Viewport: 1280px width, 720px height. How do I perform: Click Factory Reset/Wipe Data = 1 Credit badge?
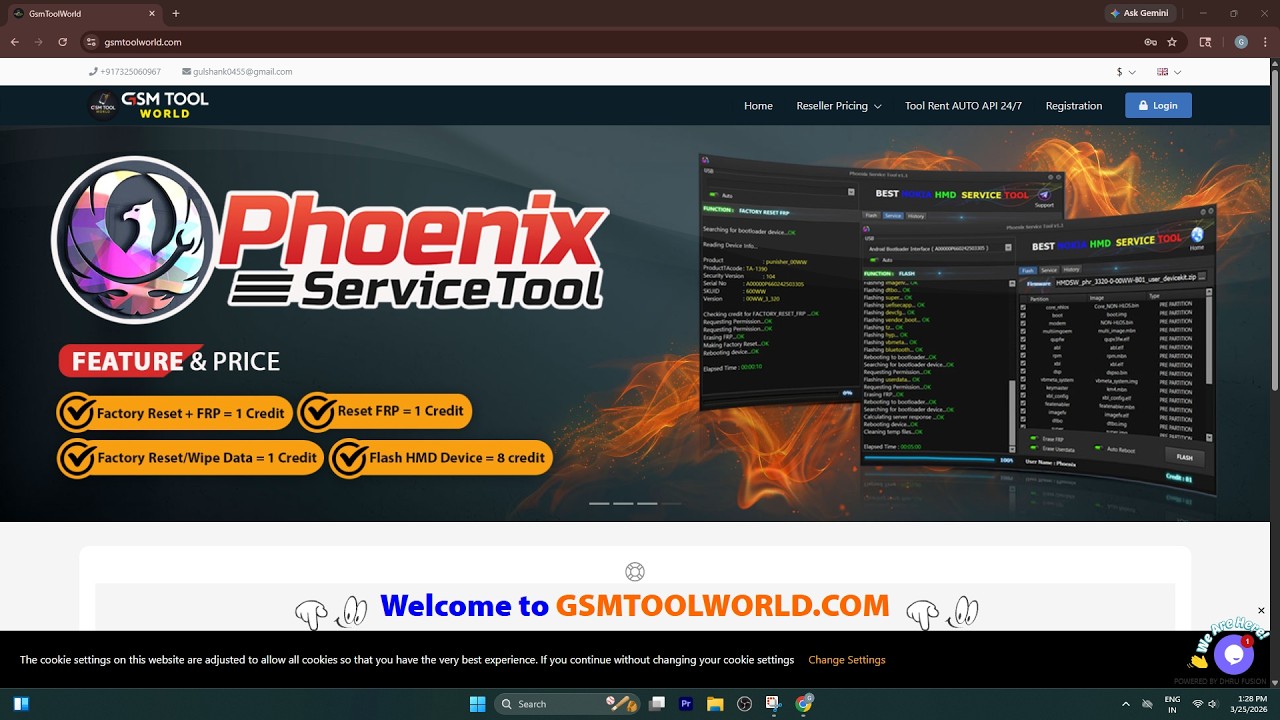(x=190, y=458)
